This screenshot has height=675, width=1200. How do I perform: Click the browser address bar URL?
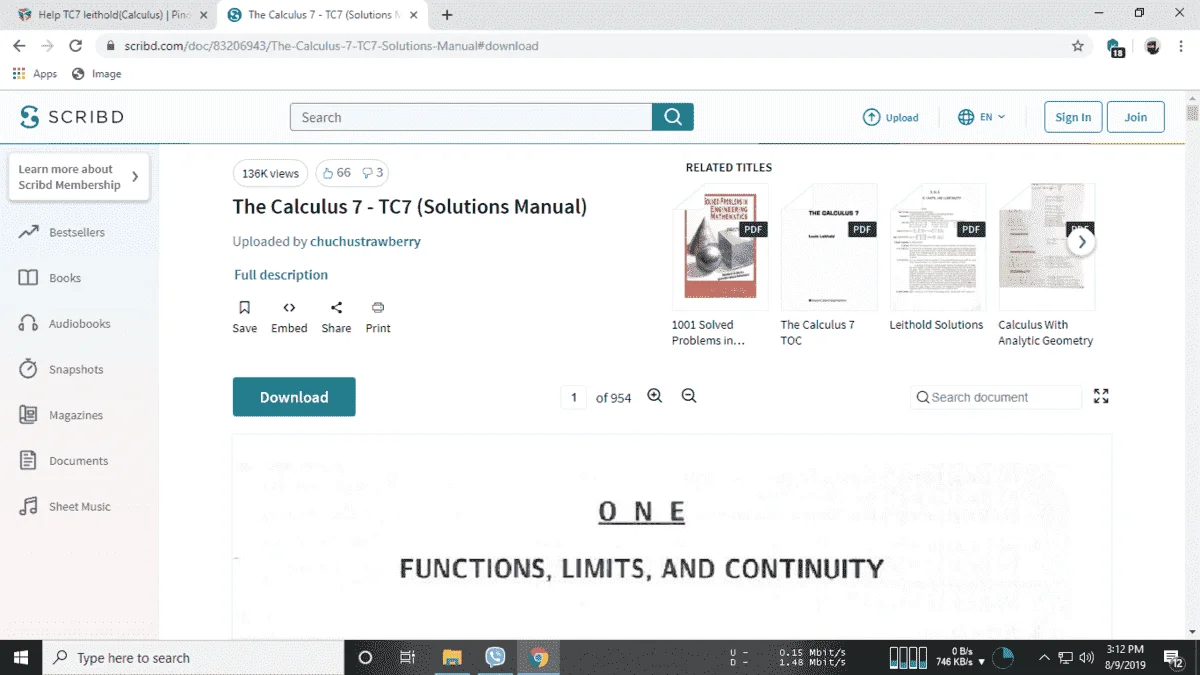(x=329, y=46)
